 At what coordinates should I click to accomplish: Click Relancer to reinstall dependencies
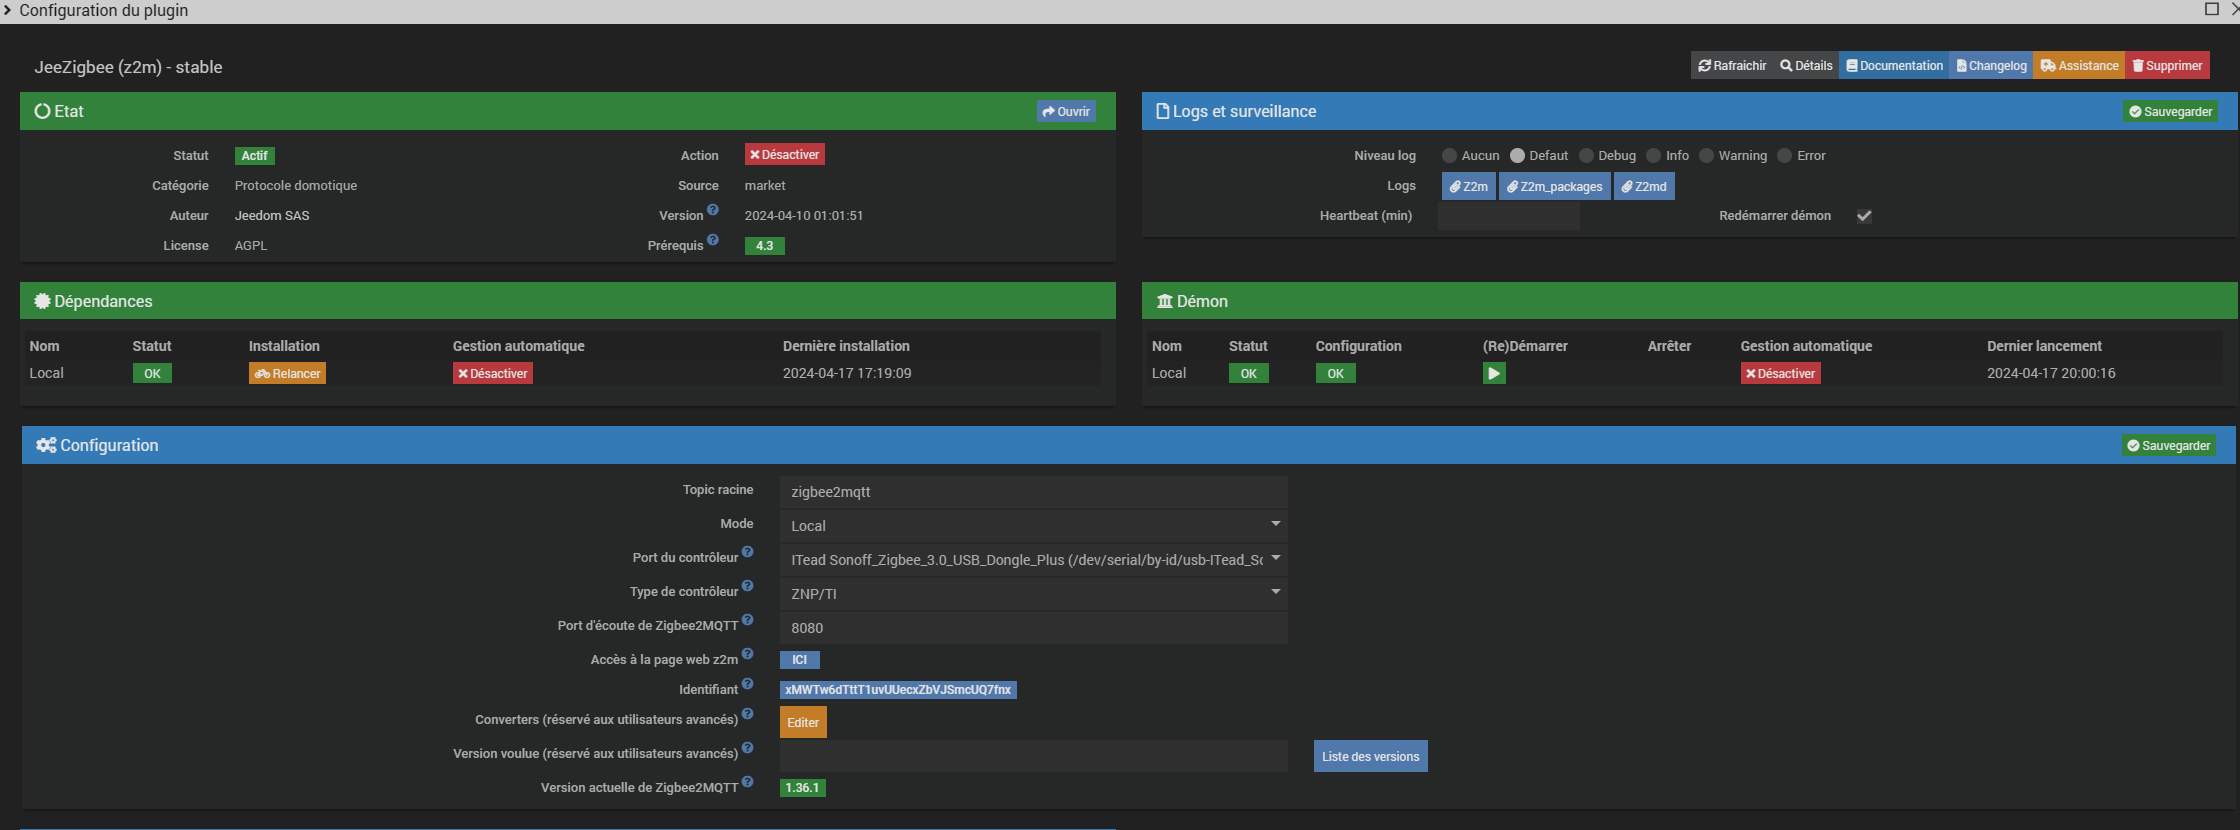[287, 373]
